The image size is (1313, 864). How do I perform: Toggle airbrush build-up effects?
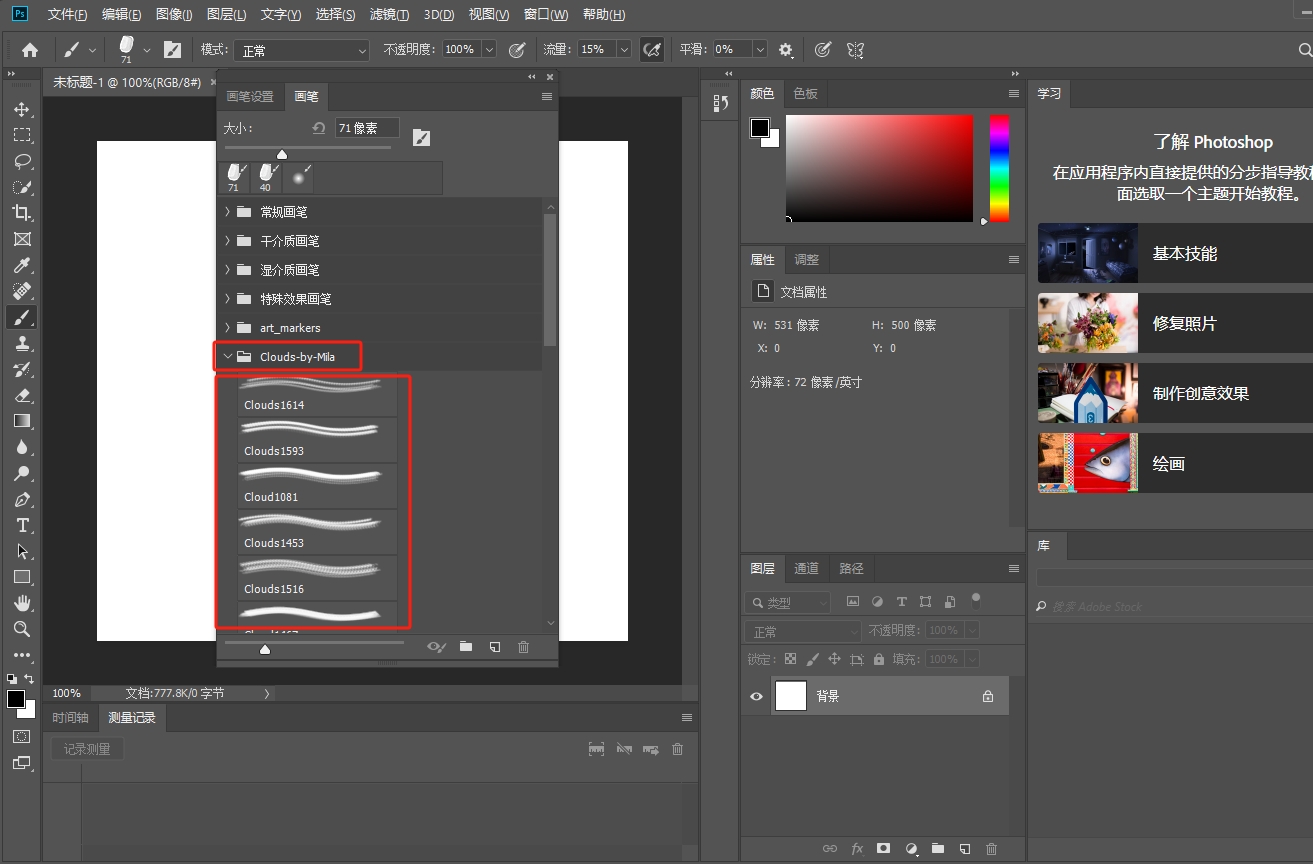(652, 49)
